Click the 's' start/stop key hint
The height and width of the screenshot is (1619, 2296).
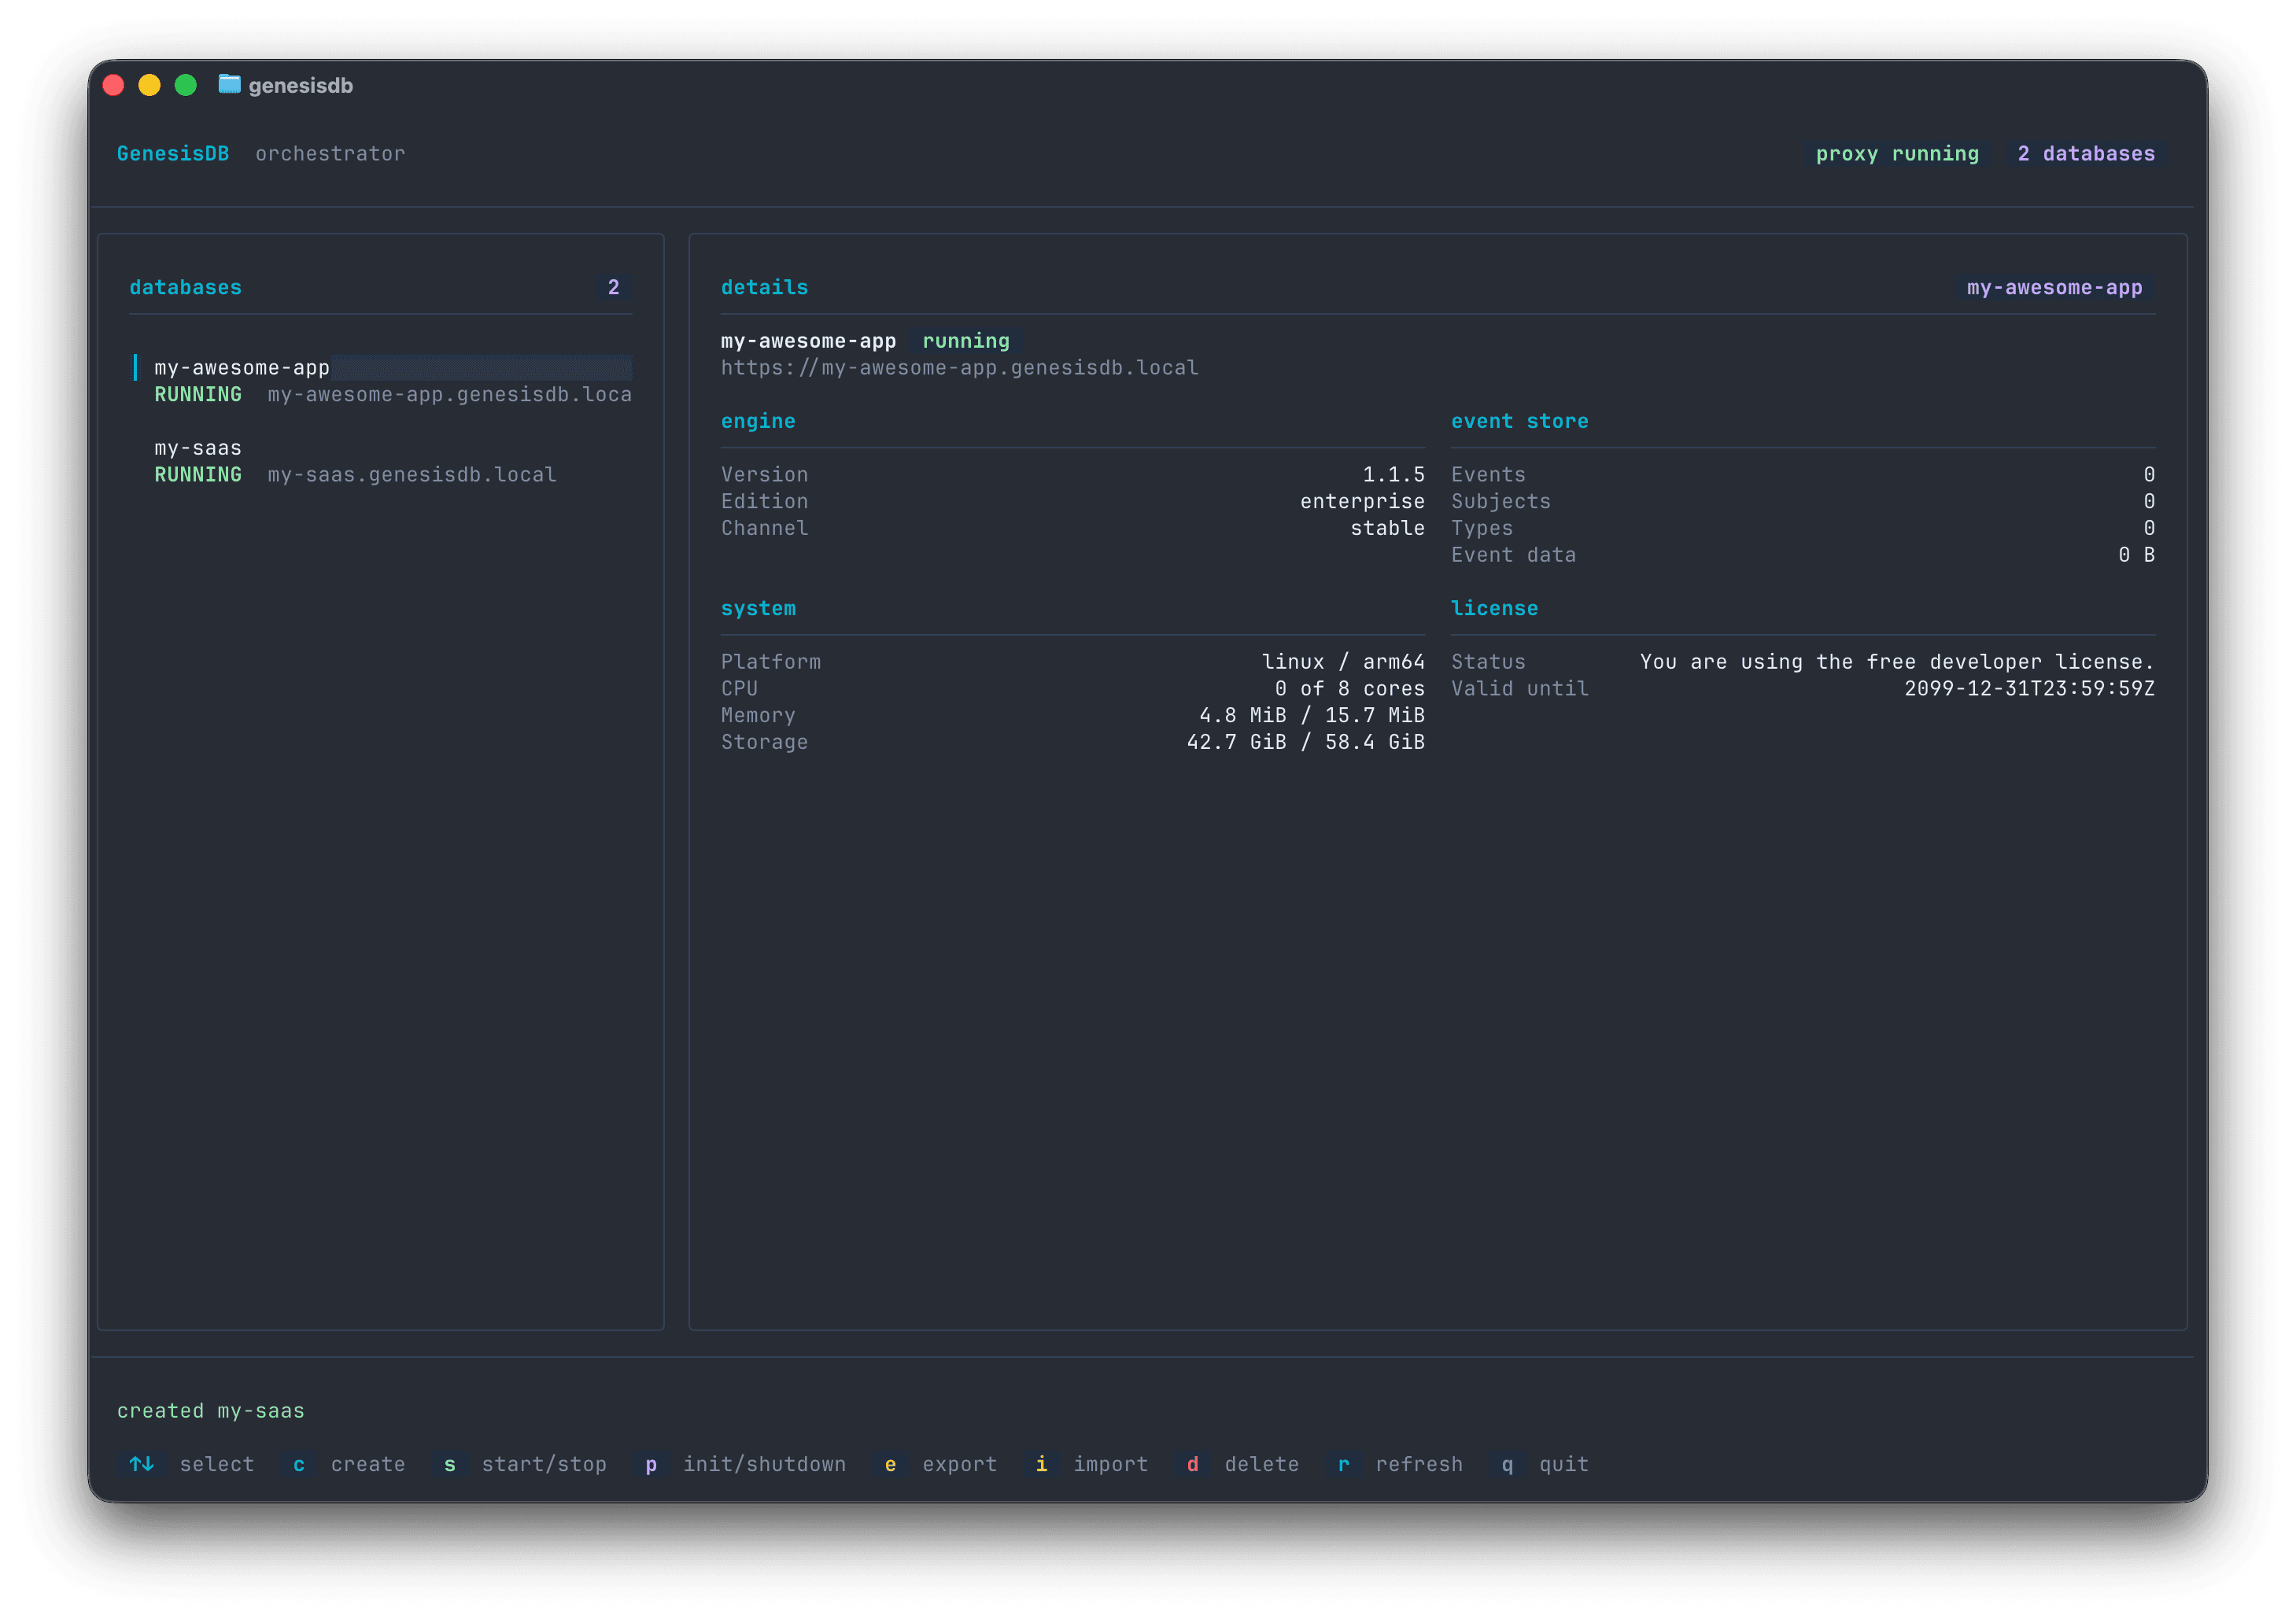pos(449,1464)
